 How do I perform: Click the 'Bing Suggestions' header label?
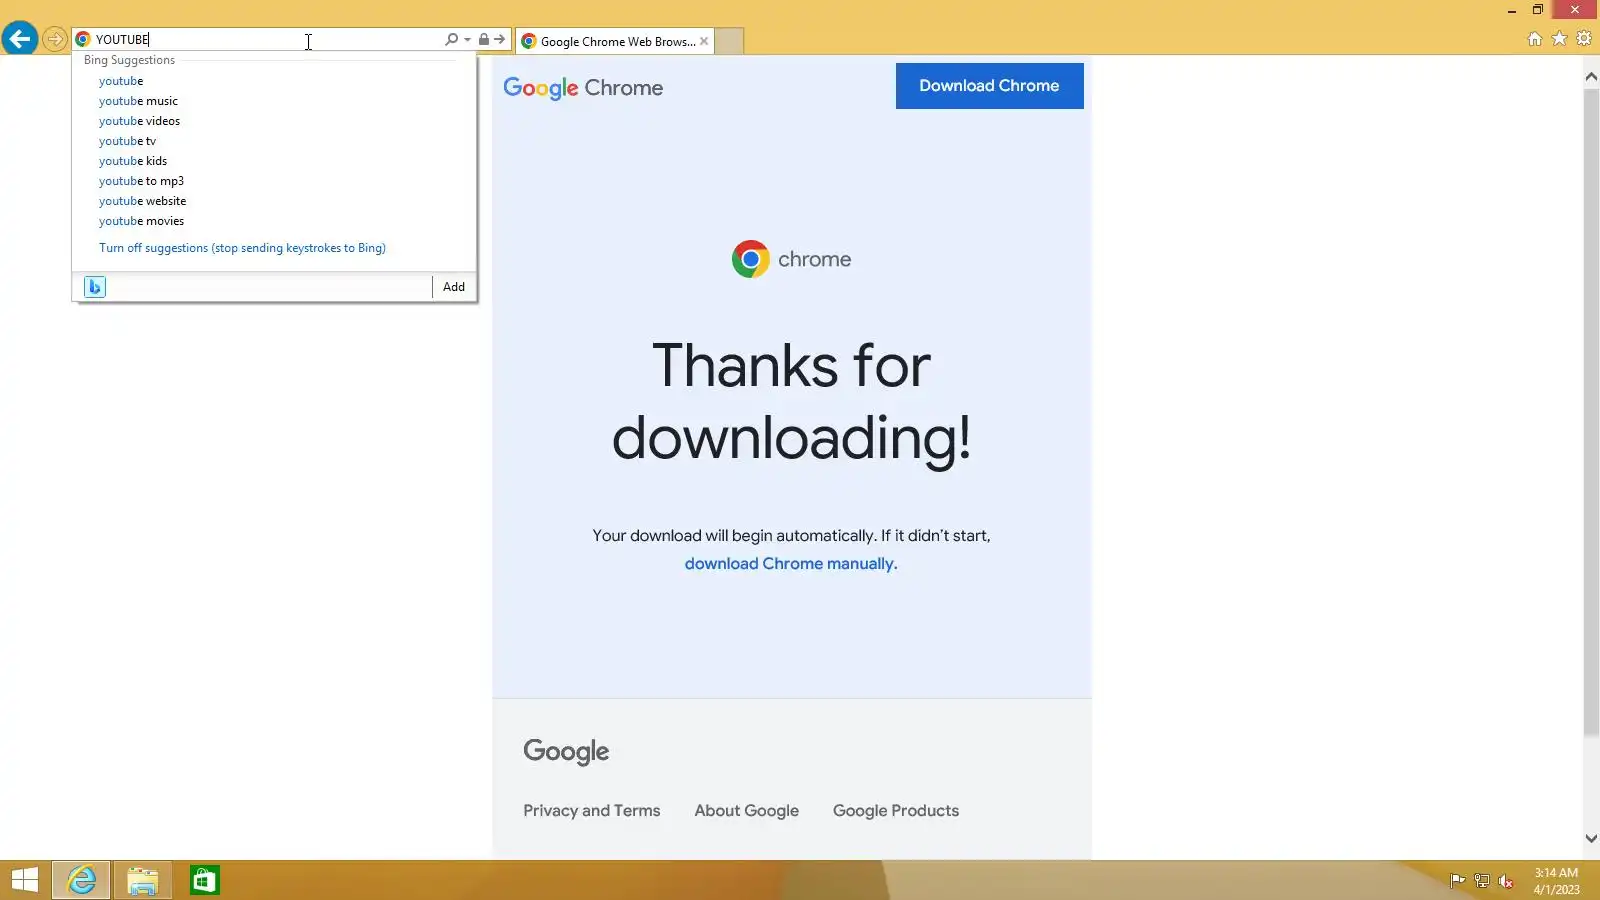tap(129, 60)
